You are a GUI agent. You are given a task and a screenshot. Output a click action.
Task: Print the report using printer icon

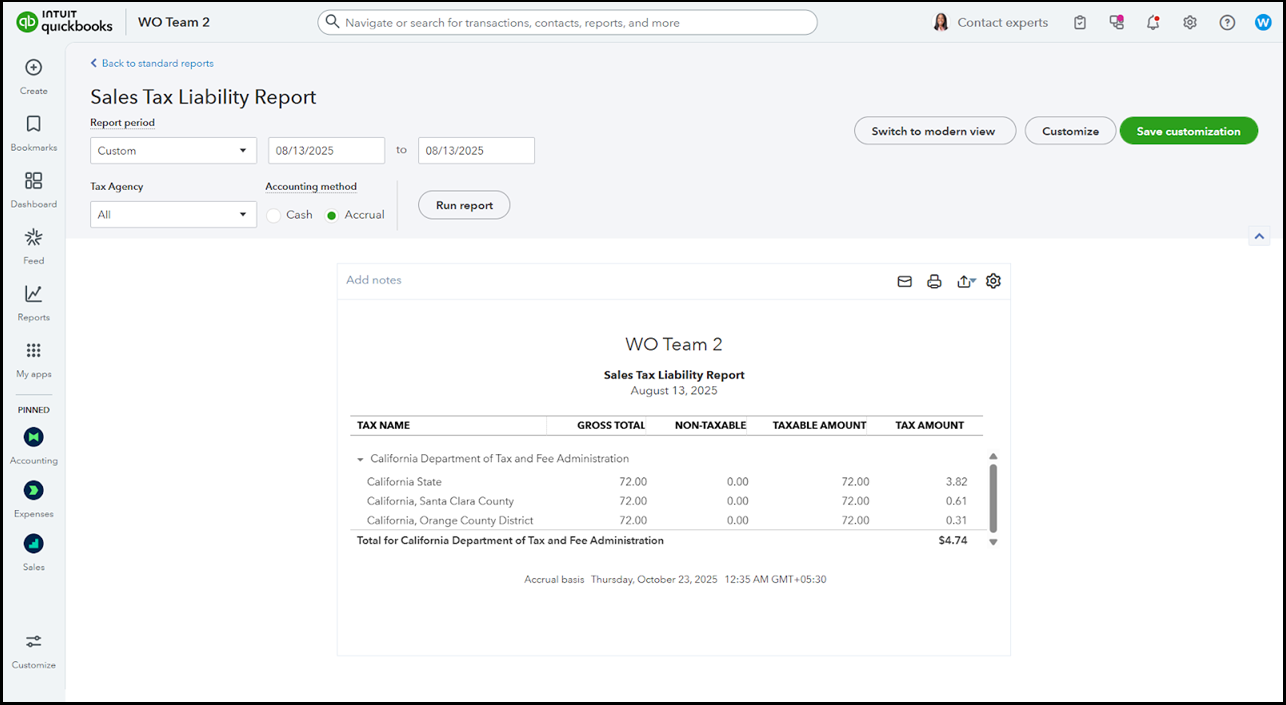pyautogui.click(x=934, y=282)
